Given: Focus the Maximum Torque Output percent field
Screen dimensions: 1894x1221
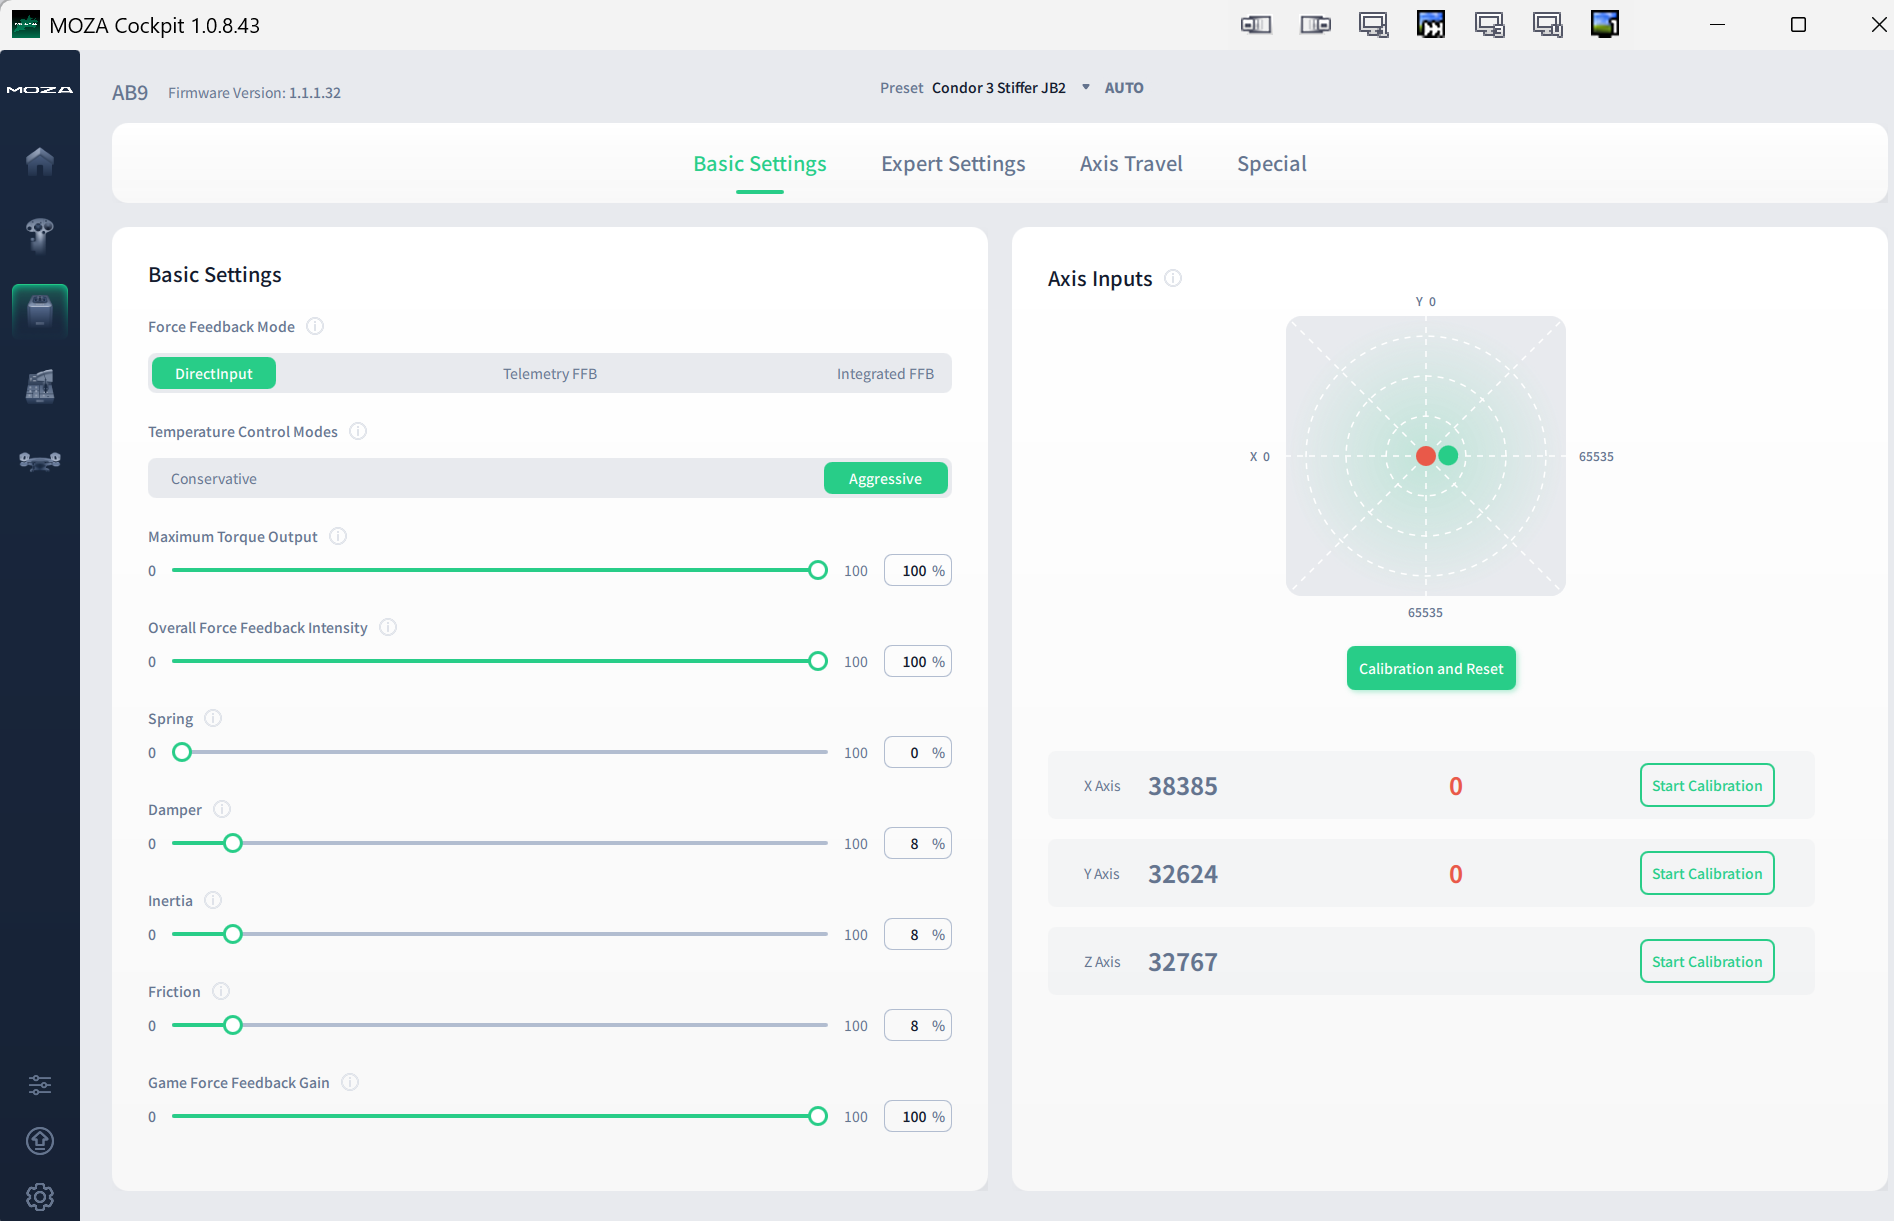Looking at the screenshot, I should tap(918, 570).
